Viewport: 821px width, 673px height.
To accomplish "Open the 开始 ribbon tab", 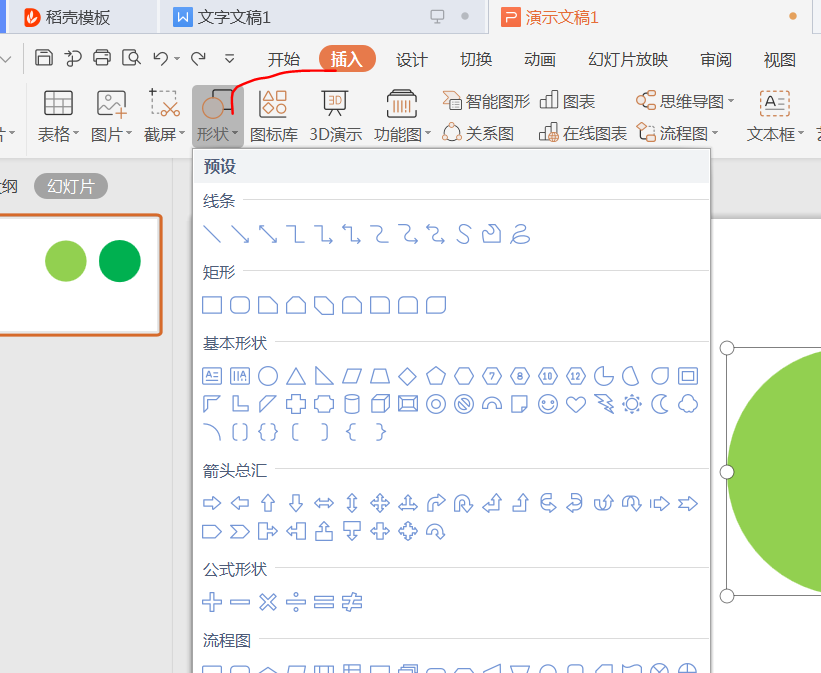I will coord(284,59).
